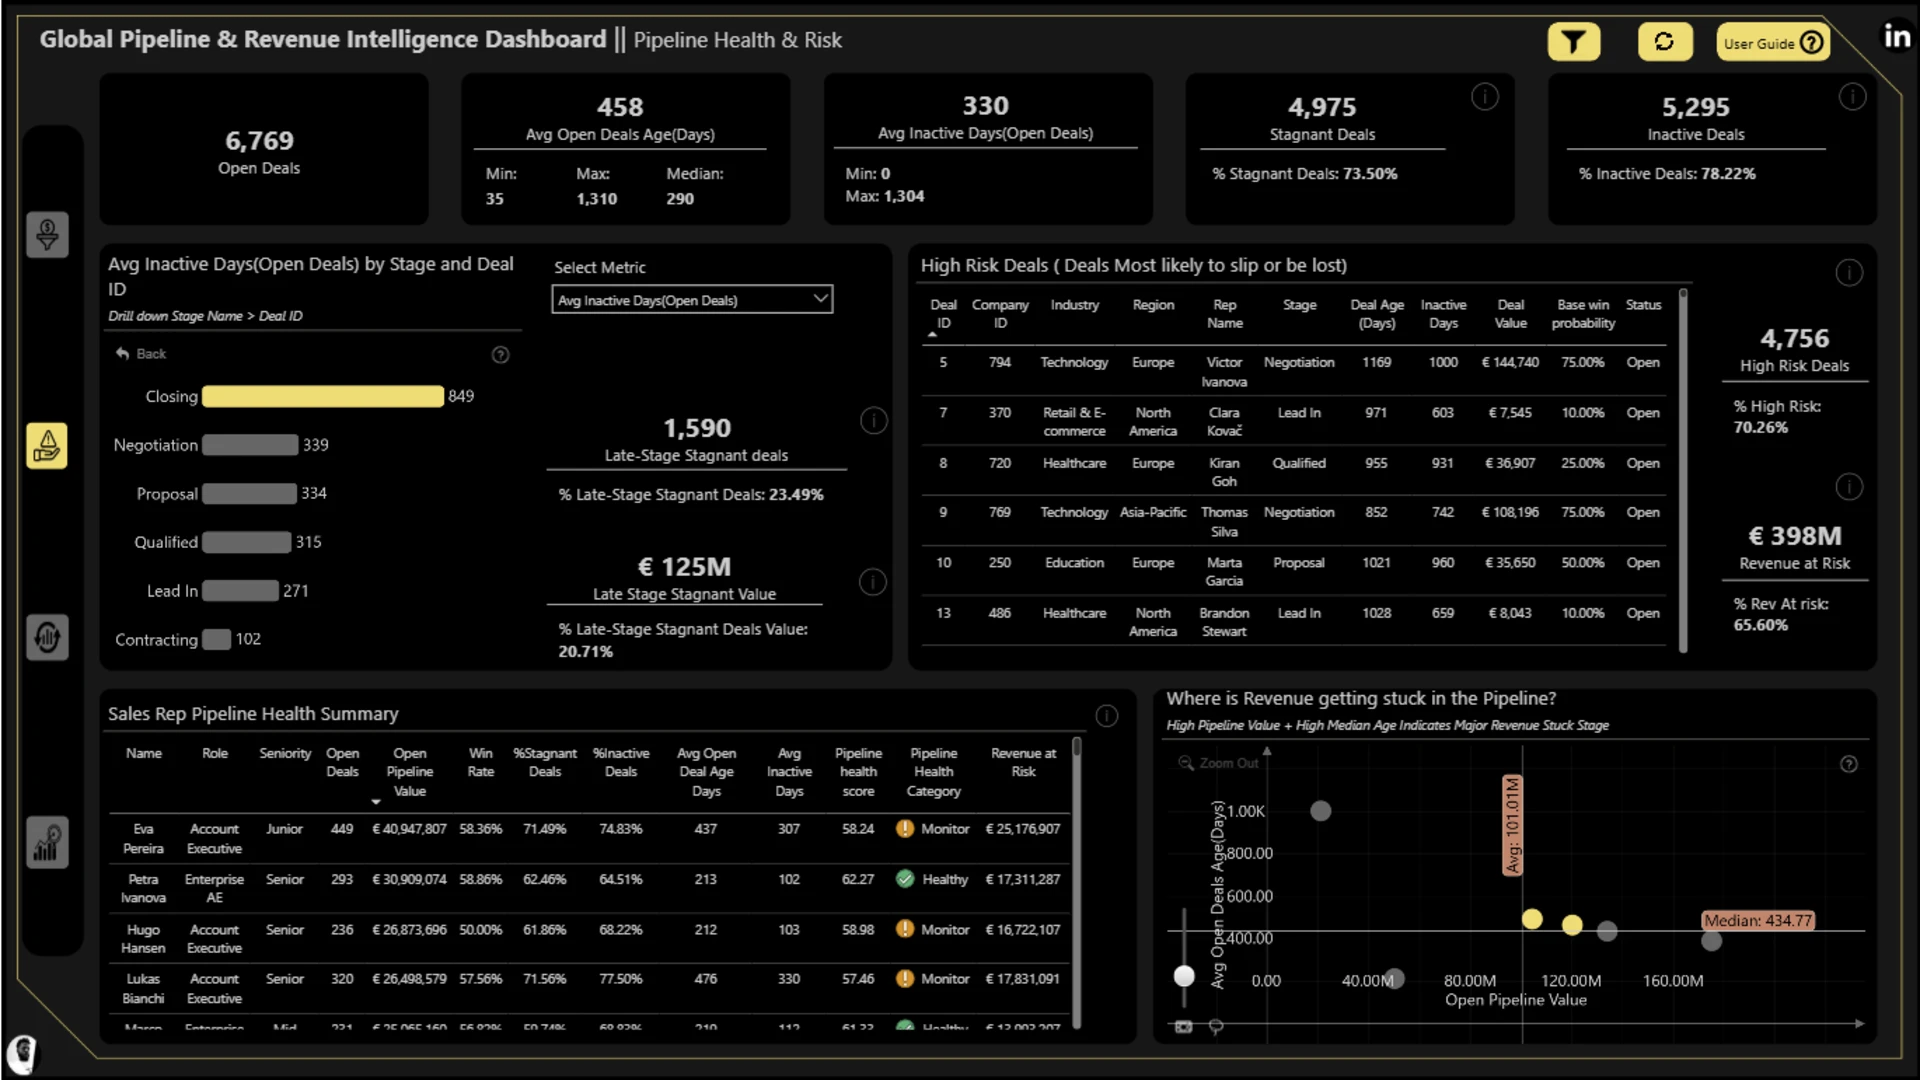Click the Zoom Out control on scatter chart

click(1218, 763)
